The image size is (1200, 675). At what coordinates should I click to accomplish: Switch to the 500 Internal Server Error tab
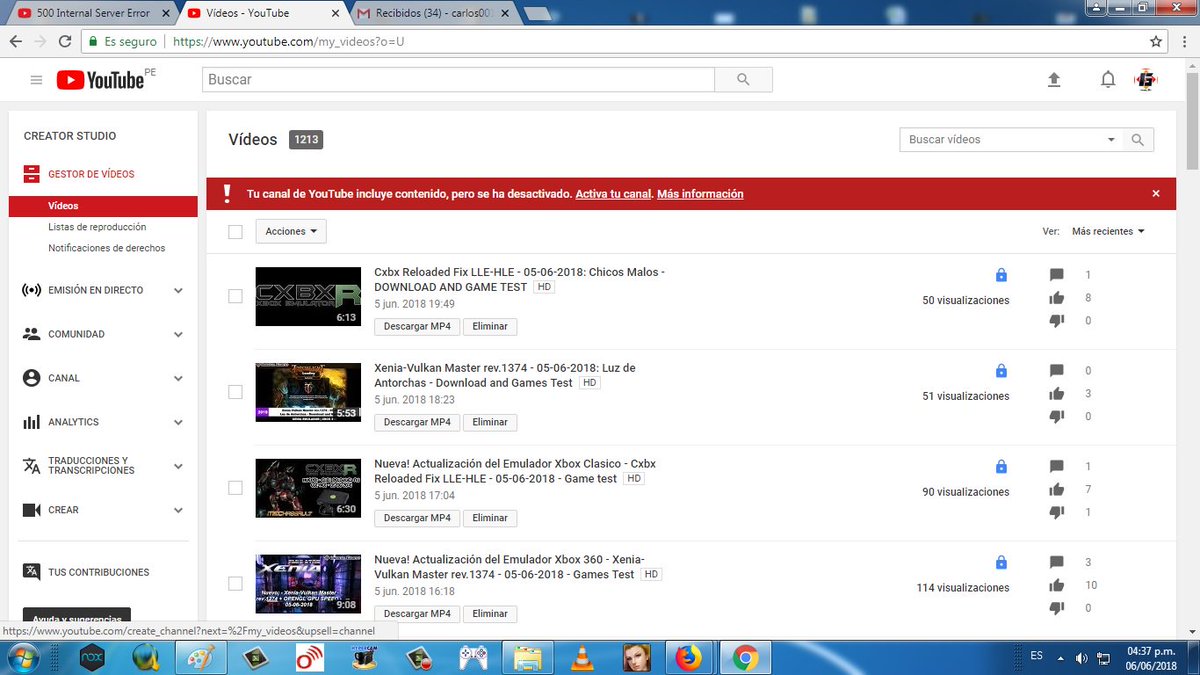pyautogui.click(x=92, y=13)
